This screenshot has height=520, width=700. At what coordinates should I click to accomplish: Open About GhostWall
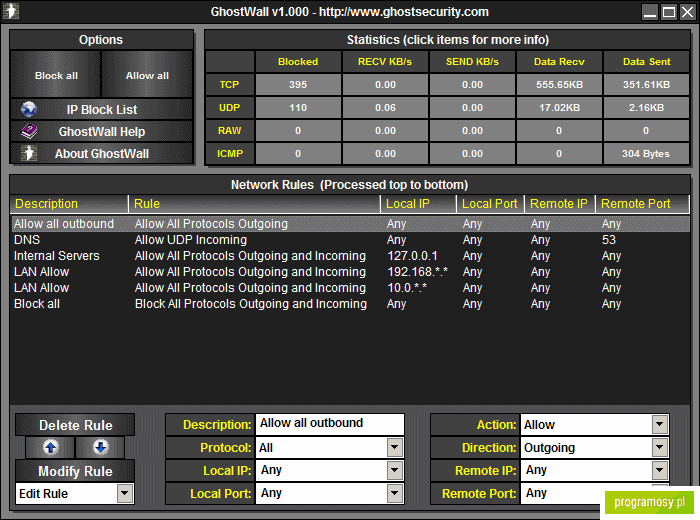[x=102, y=154]
